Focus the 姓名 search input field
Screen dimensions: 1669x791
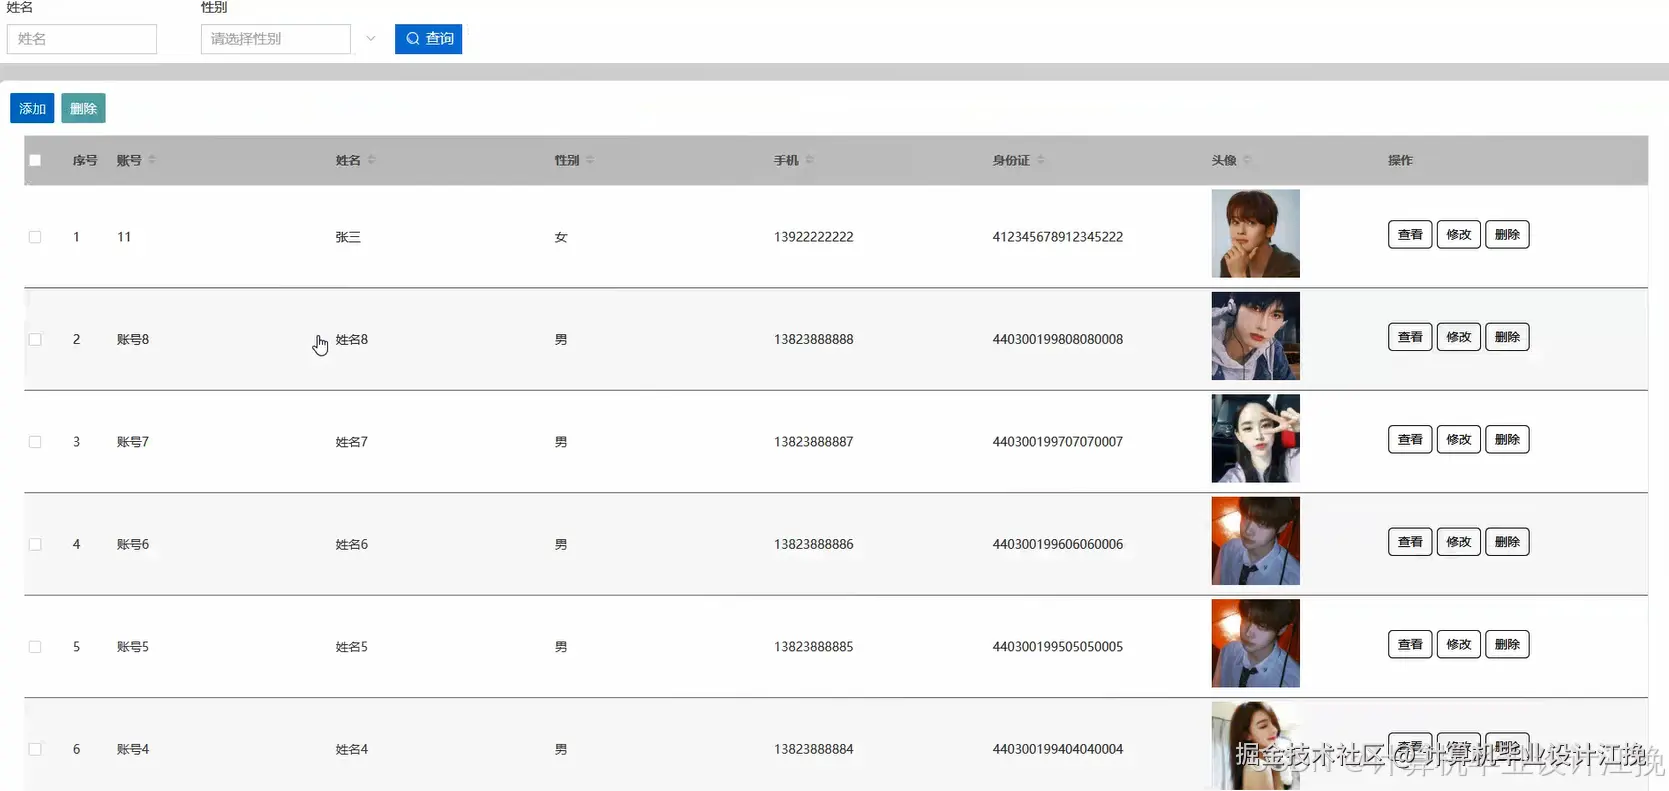pyautogui.click(x=82, y=39)
